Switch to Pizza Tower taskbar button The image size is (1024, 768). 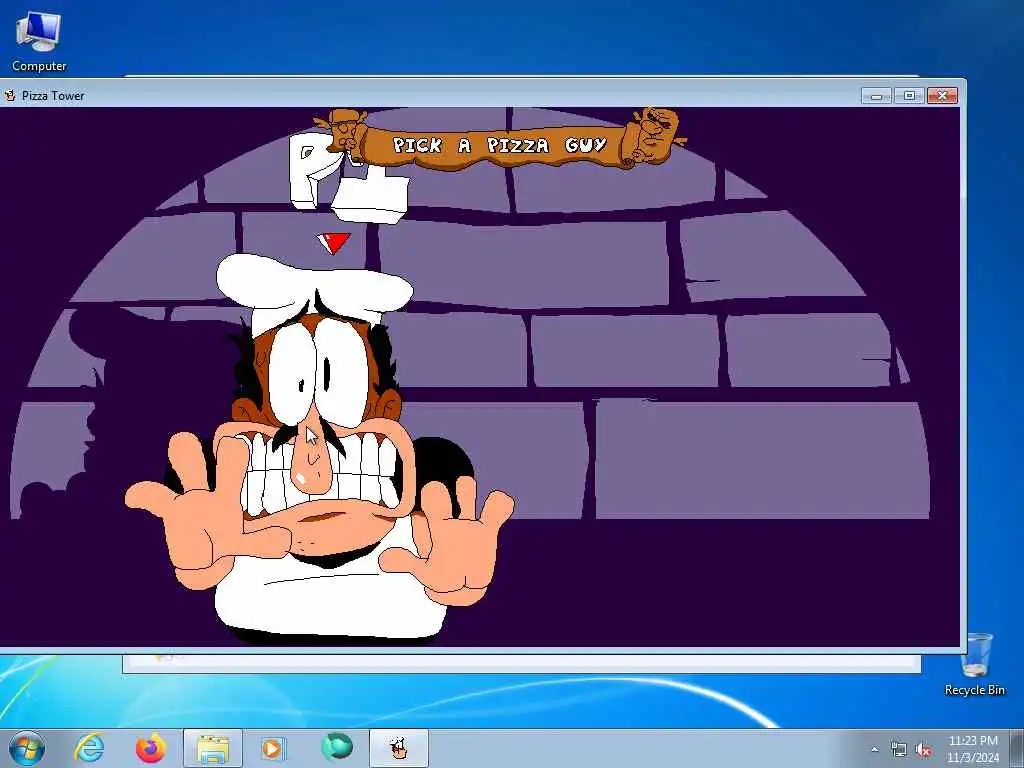point(399,748)
